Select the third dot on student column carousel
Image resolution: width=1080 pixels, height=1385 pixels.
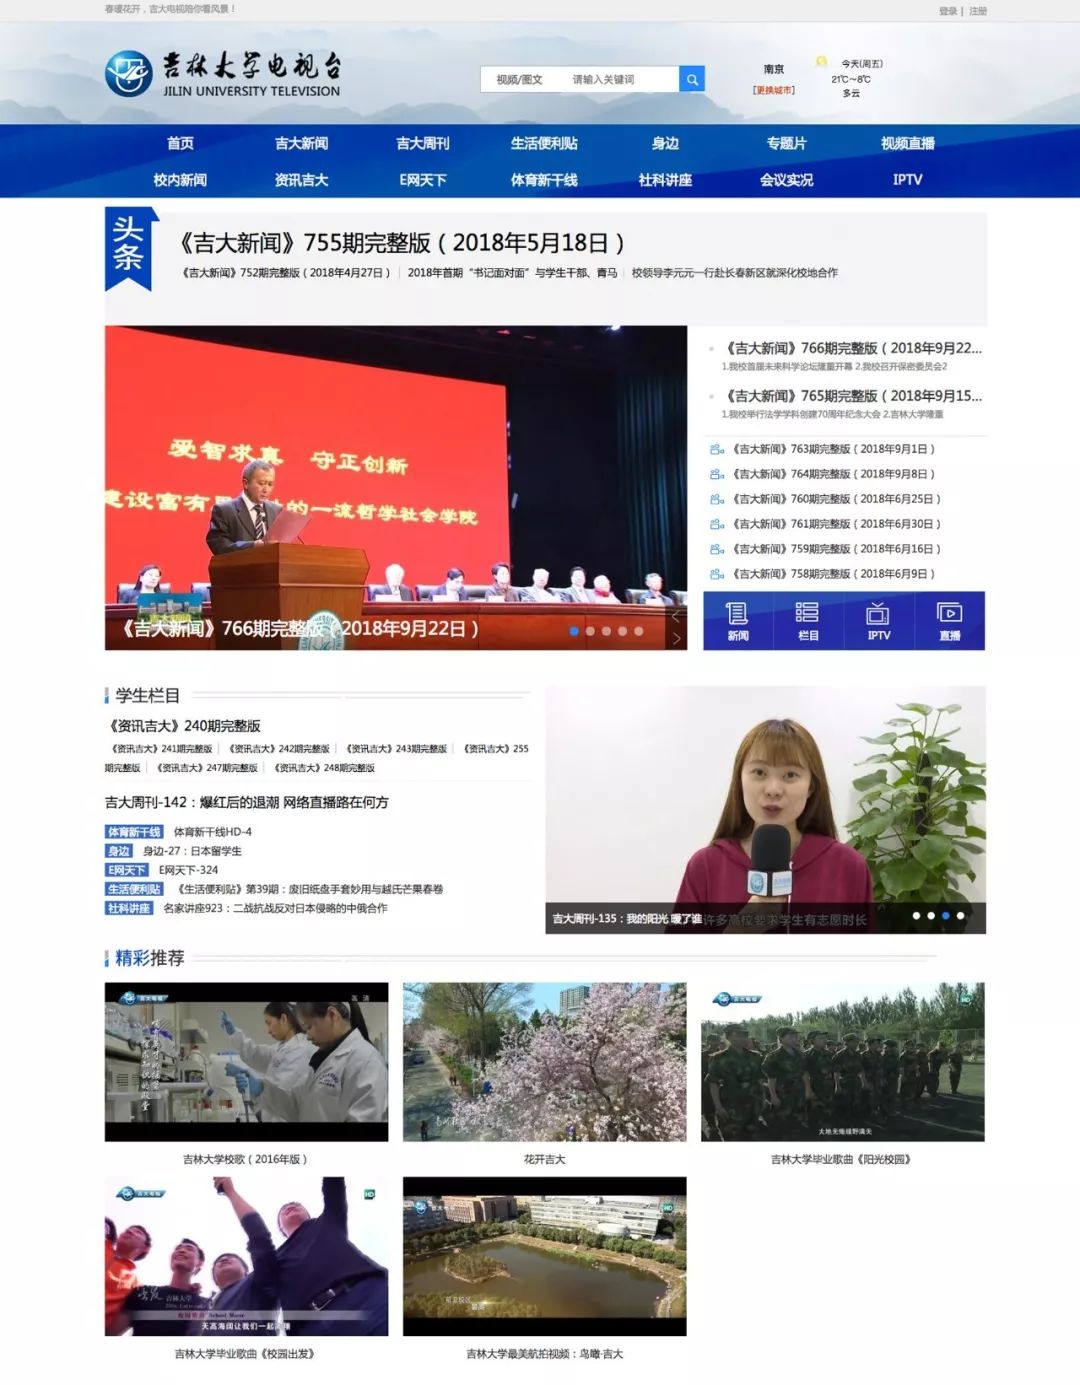pyautogui.click(x=946, y=914)
